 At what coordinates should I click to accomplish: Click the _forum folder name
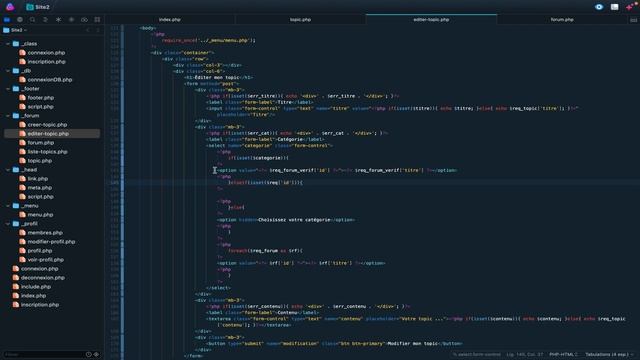[x=30, y=116]
